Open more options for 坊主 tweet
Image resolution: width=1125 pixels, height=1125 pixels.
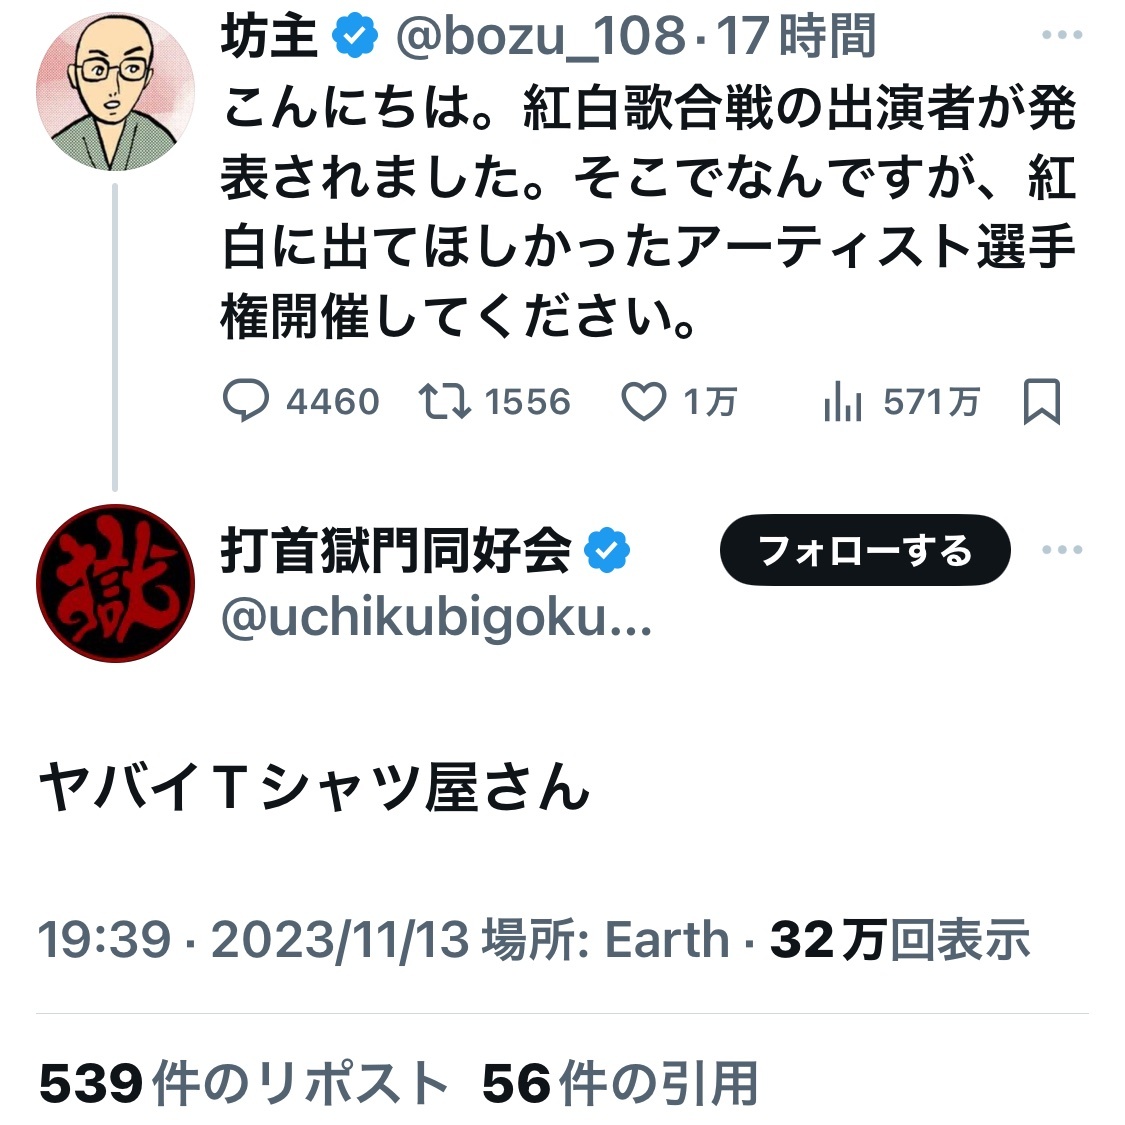(x=1062, y=36)
